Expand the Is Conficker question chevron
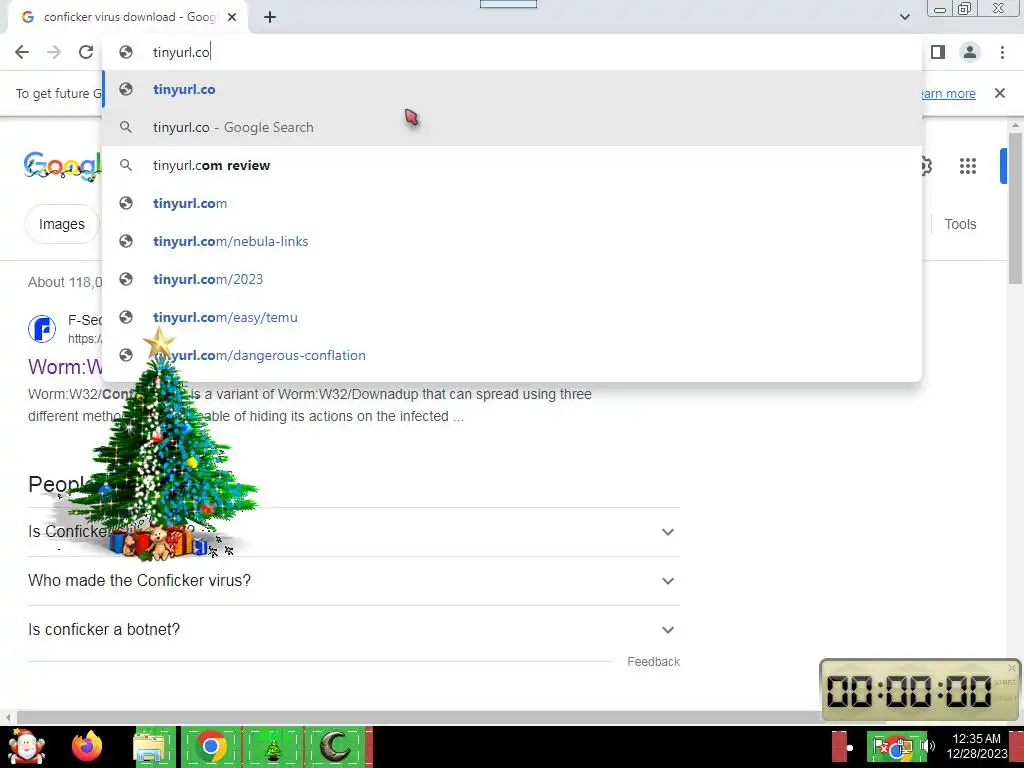 [x=667, y=532]
